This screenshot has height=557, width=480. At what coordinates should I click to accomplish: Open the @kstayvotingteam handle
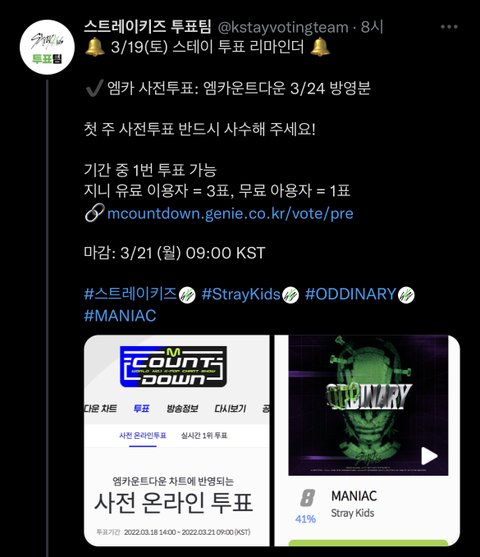pos(283,27)
